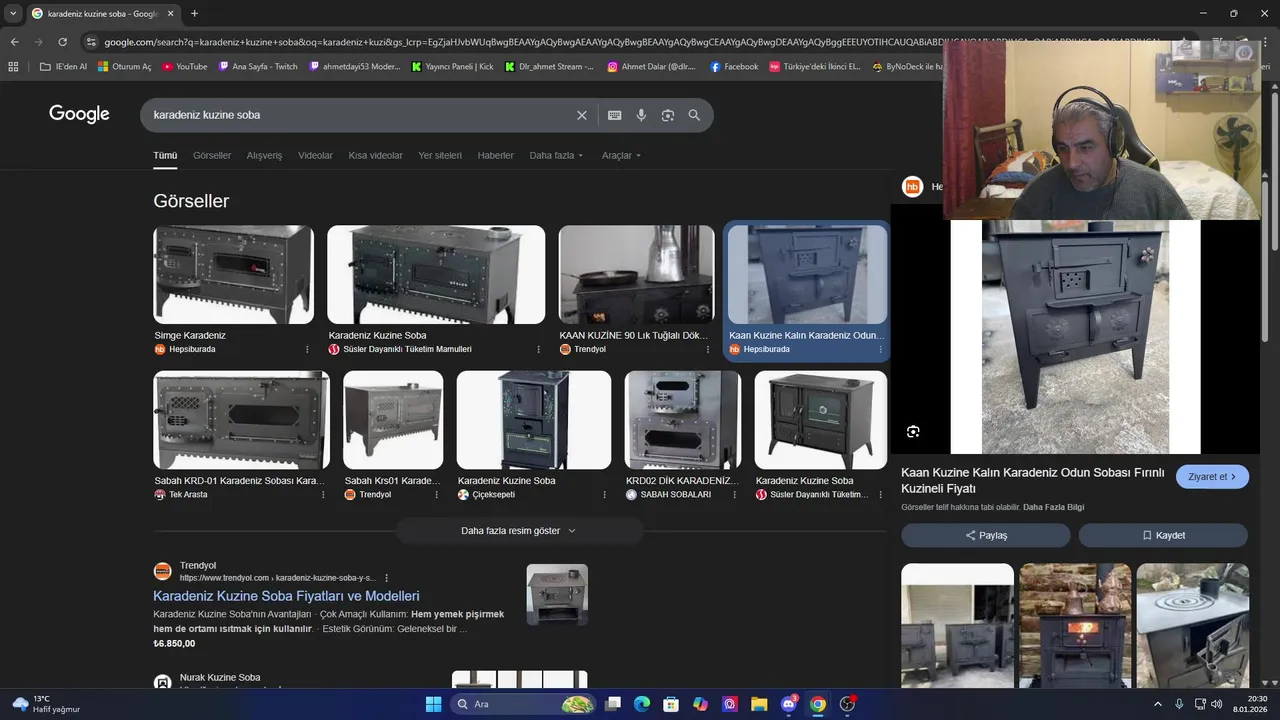This screenshot has height=720, width=1280.
Task: Show hidden system tray icons
Action: pos(1158,704)
